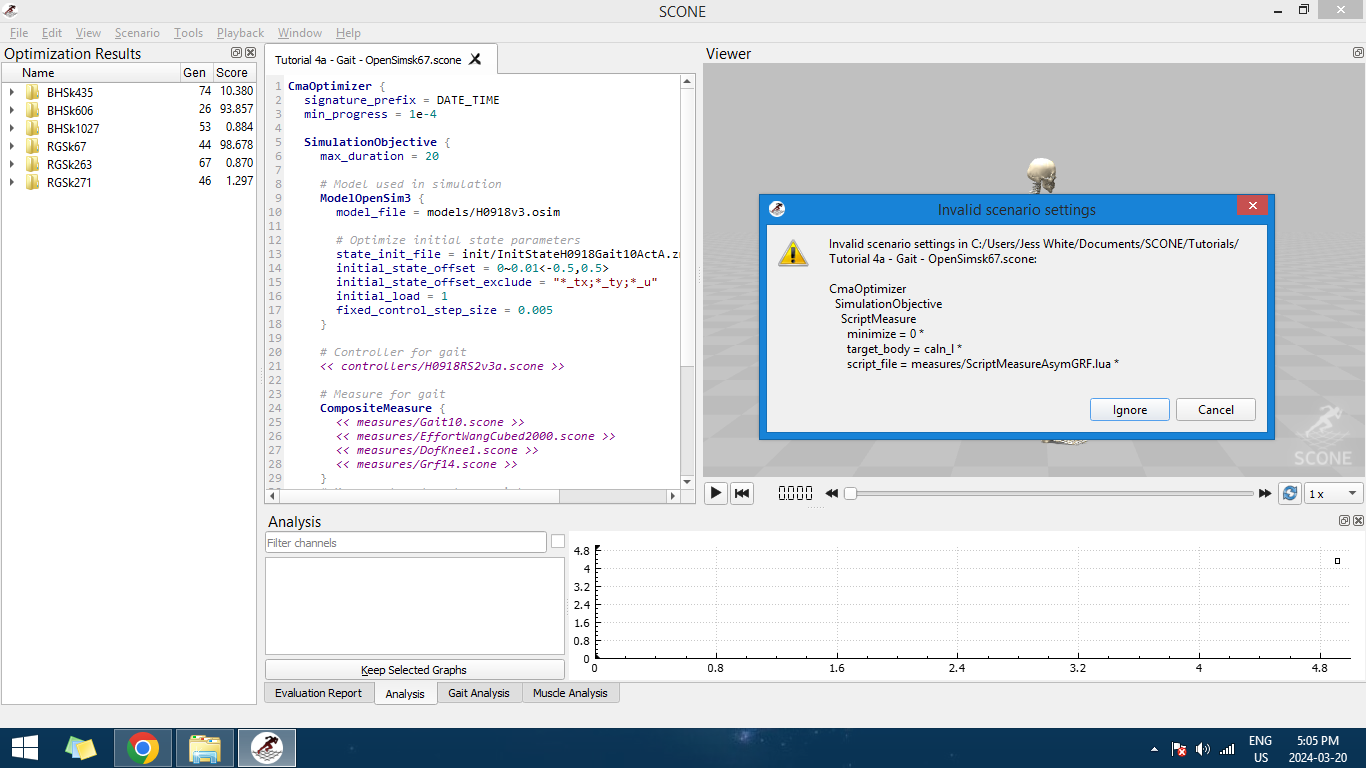Toggle the checkbox beside Filter channels
The width and height of the screenshot is (1366, 768).
tap(558, 542)
